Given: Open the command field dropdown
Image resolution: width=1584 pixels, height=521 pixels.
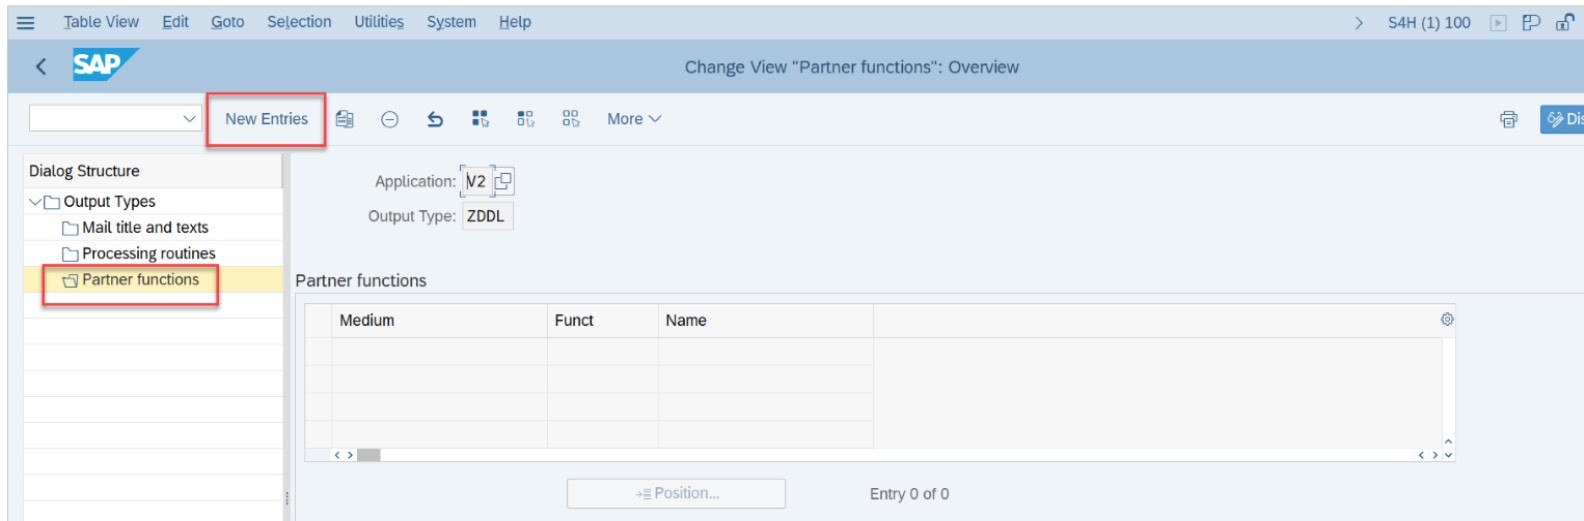Looking at the screenshot, I should [189, 119].
